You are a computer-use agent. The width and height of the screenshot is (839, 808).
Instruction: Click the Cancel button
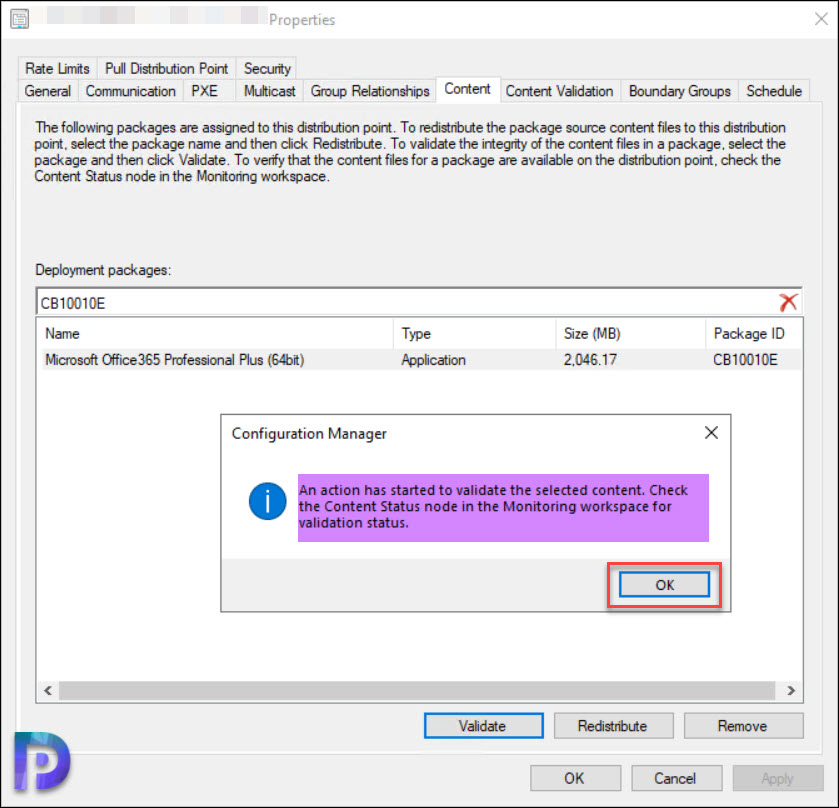point(676,778)
